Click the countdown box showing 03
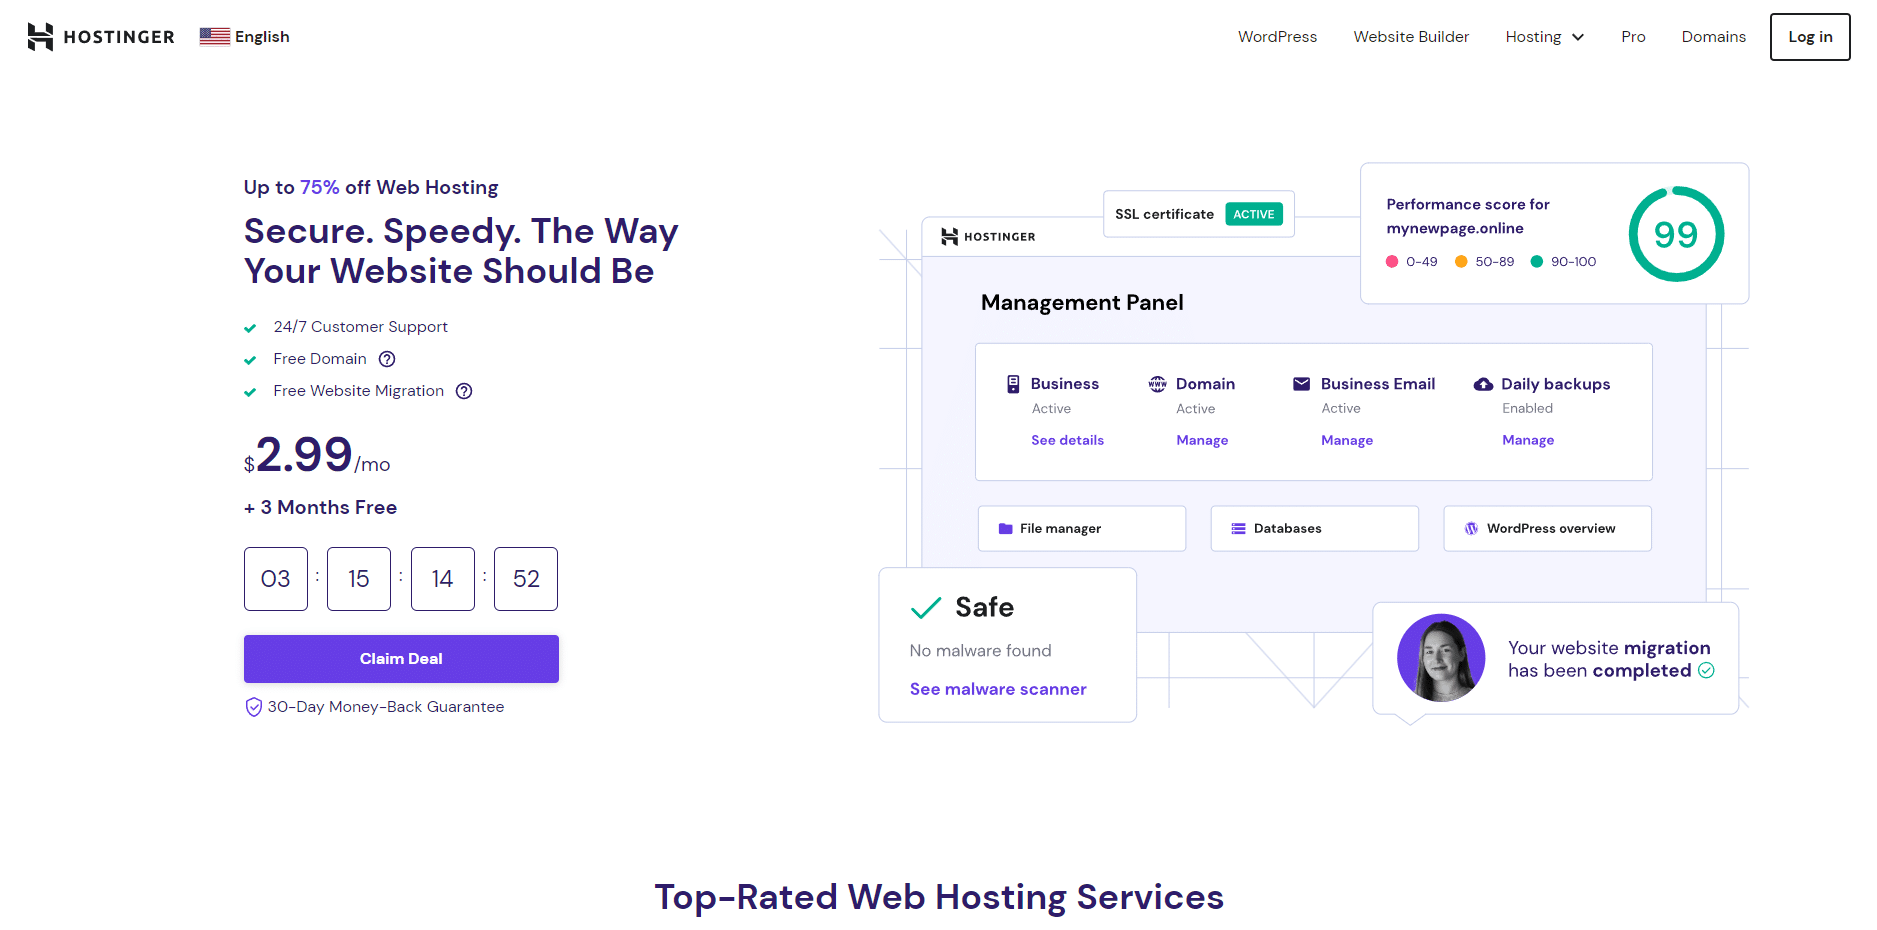Screen dimensions: 1877x930 coord(276,579)
